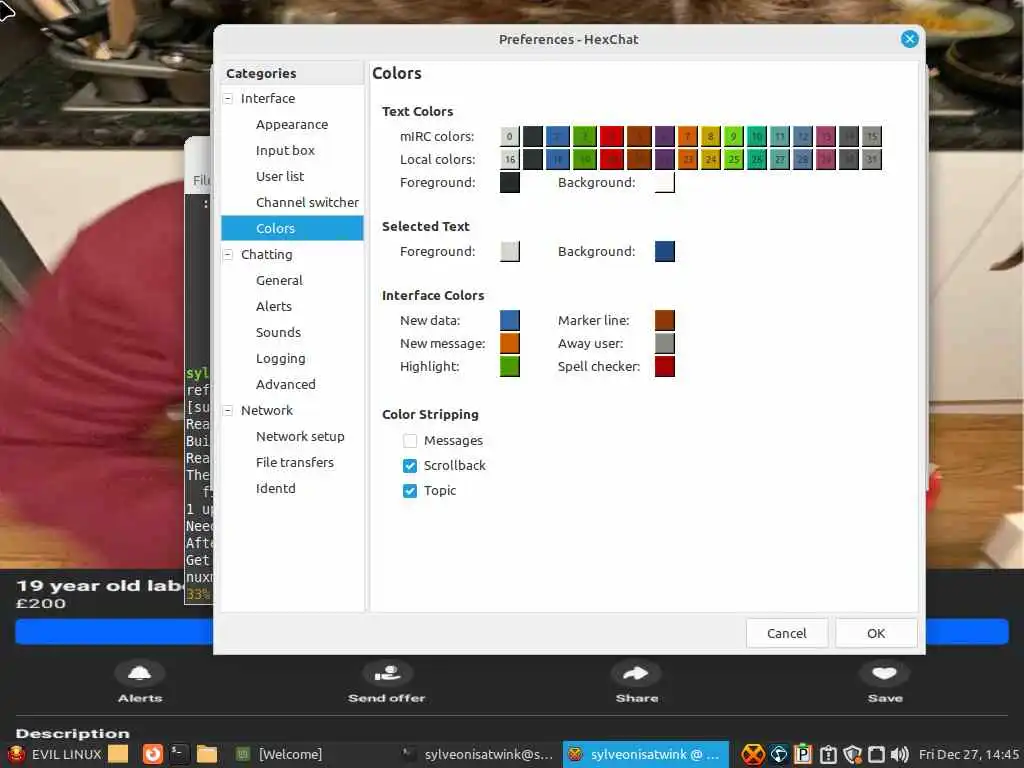Click mIRC color swatch 9 light green
The height and width of the screenshot is (768, 1024).
733,136
